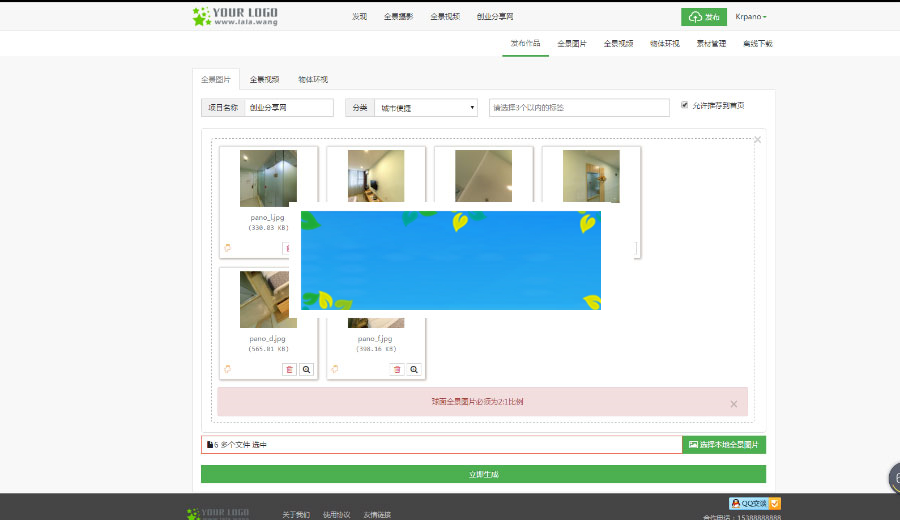
Task: Toggle 允许推荐到首页 checkbox
Action: [685, 105]
